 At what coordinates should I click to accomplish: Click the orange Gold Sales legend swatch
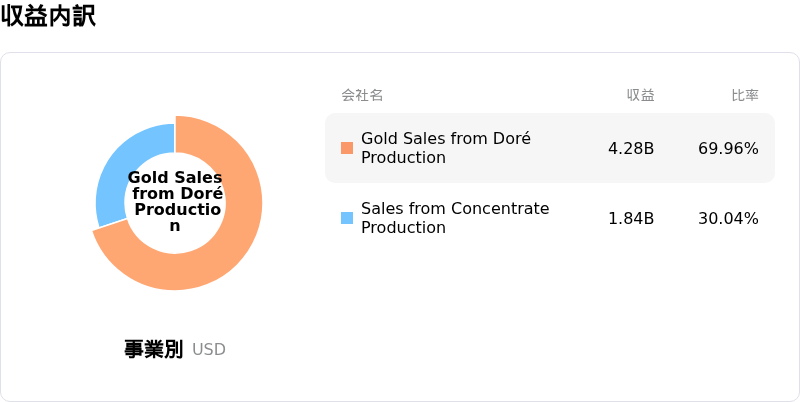[x=347, y=148]
